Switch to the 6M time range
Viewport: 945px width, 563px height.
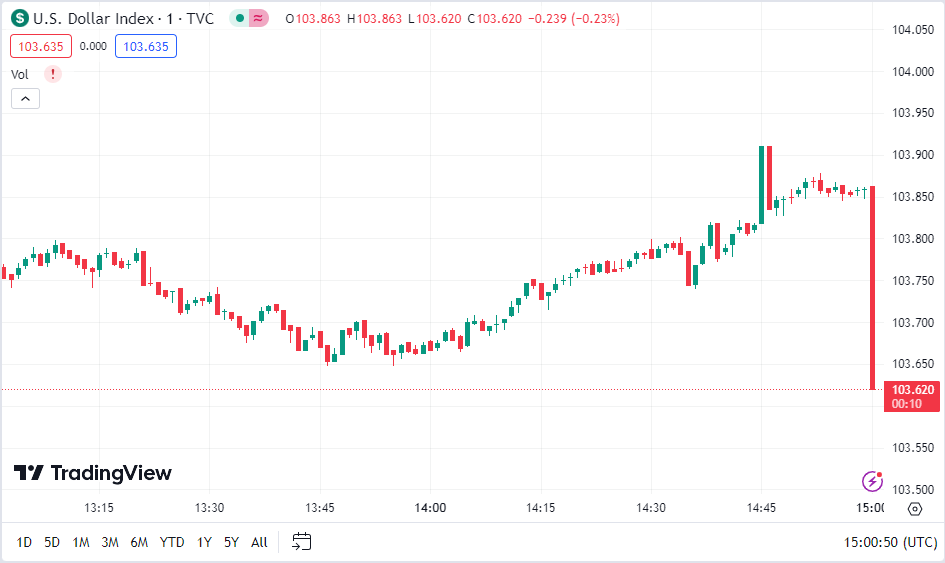pyautogui.click(x=139, y=542)
